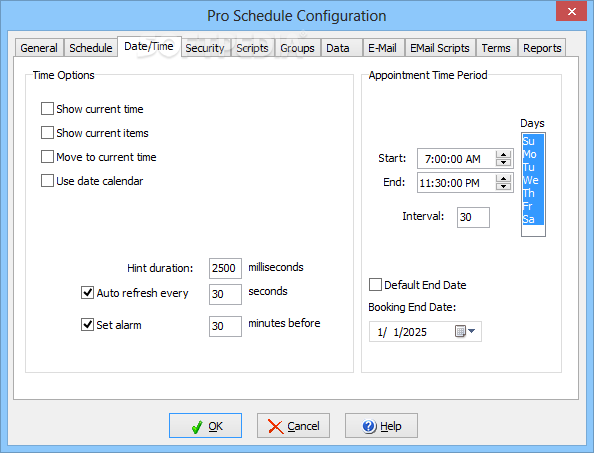Image resolution: width=594 pixels, height=453 pixels.
Task: Open the Security tab
Action: click(x=205, y=48)
